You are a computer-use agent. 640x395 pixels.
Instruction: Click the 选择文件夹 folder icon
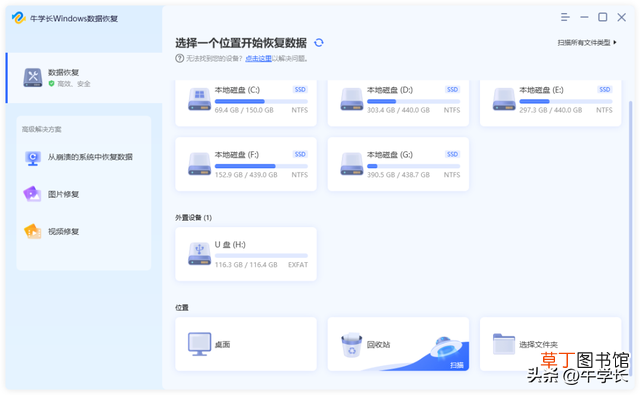tap(504, 344)
